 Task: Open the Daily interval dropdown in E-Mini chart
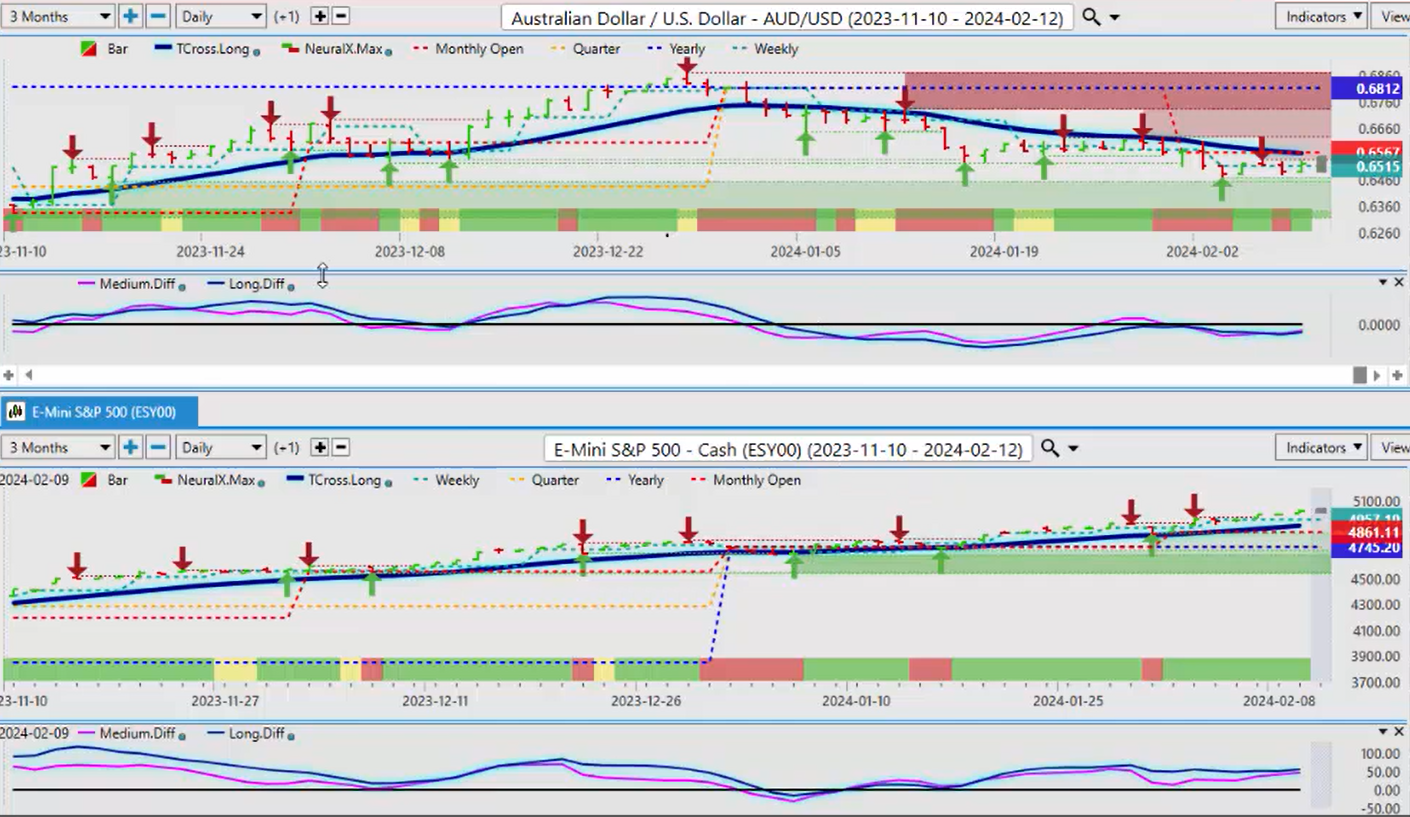click(x=220, y=447)
